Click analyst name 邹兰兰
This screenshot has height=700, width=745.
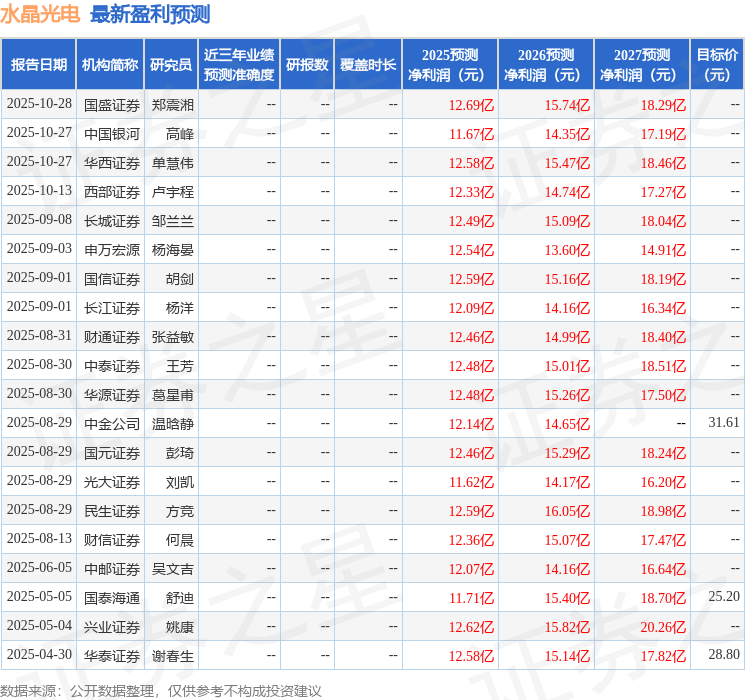click(x=172, y=221)
